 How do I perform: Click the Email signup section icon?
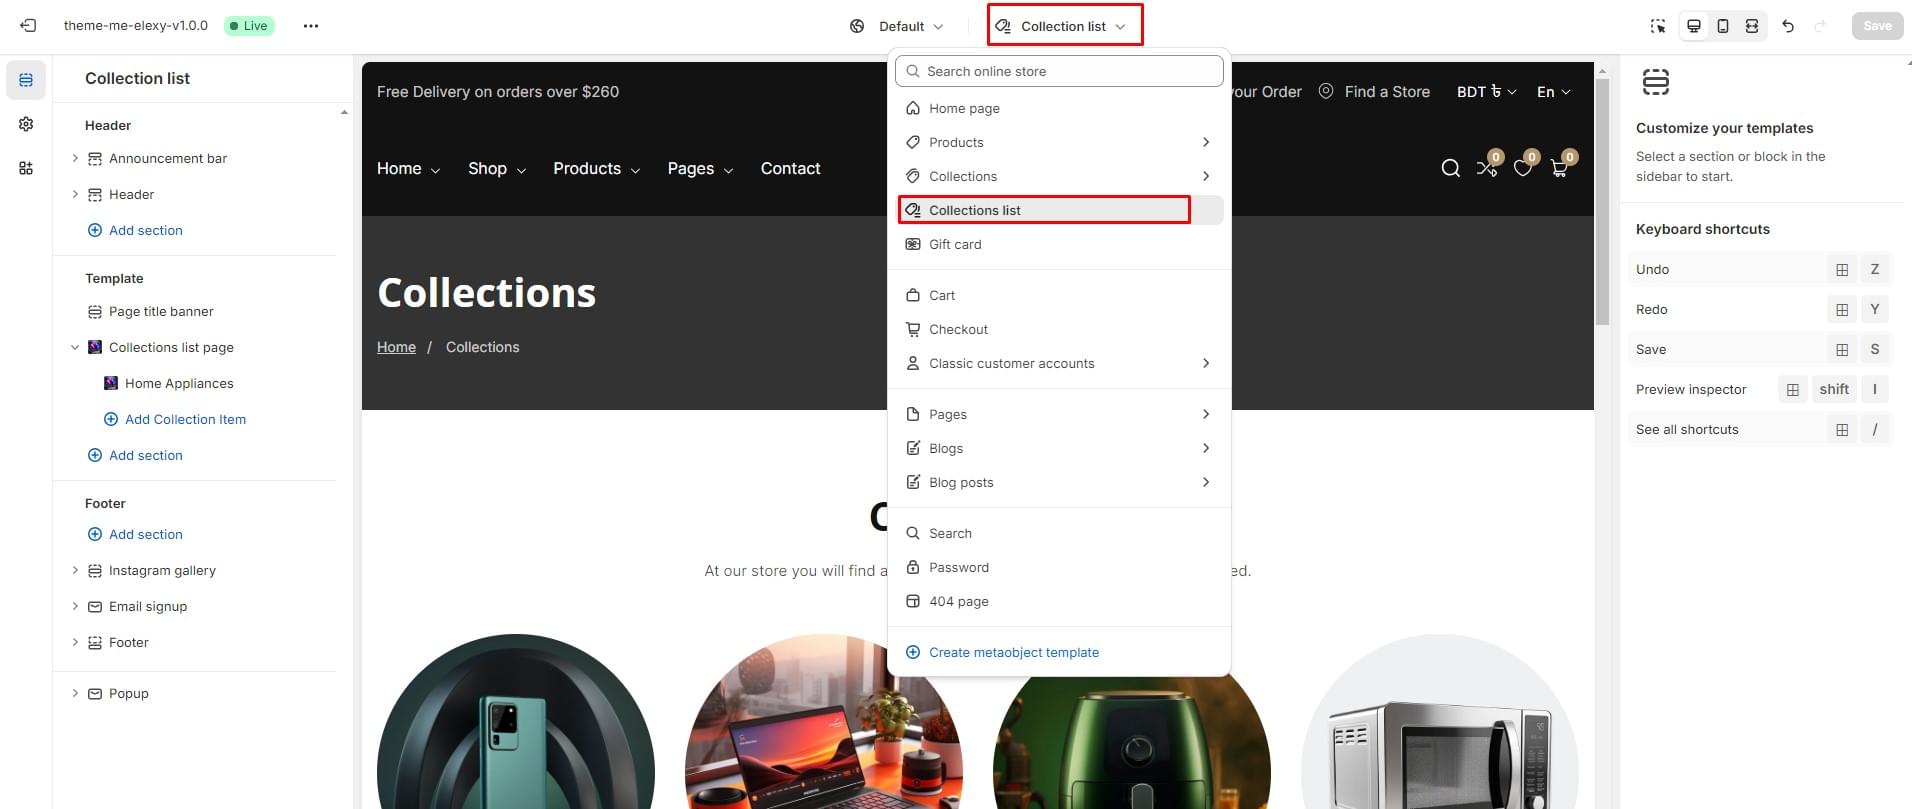(x=95, y=607)
